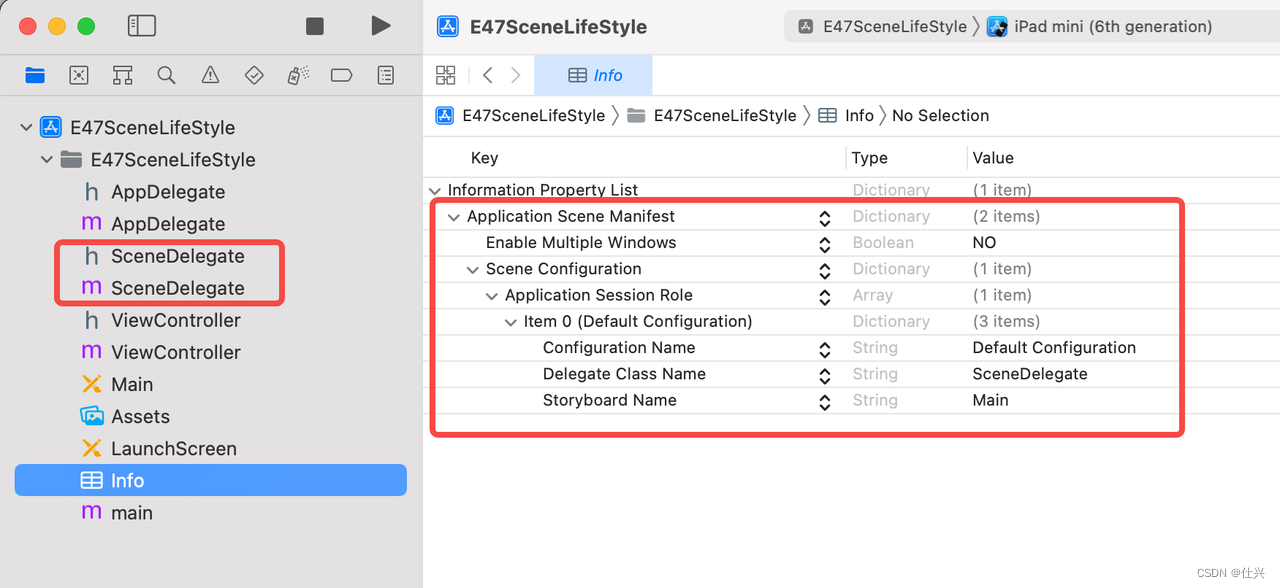This screenshot has width=1280, height=588.
Task: Click the Key column header
Action: [x=484, y=158]
